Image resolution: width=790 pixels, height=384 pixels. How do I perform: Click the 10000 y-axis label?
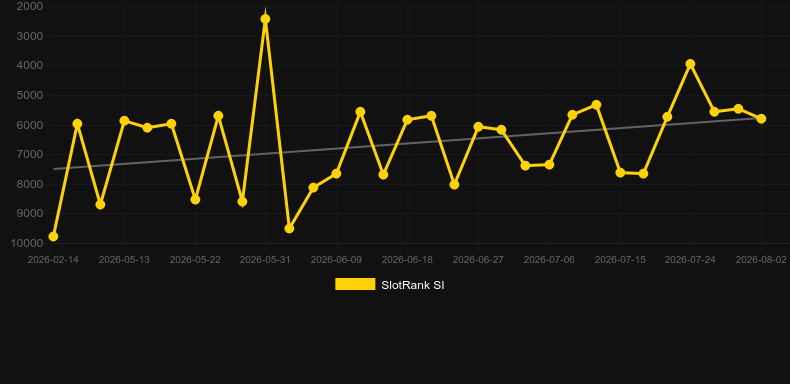[27, 243]
